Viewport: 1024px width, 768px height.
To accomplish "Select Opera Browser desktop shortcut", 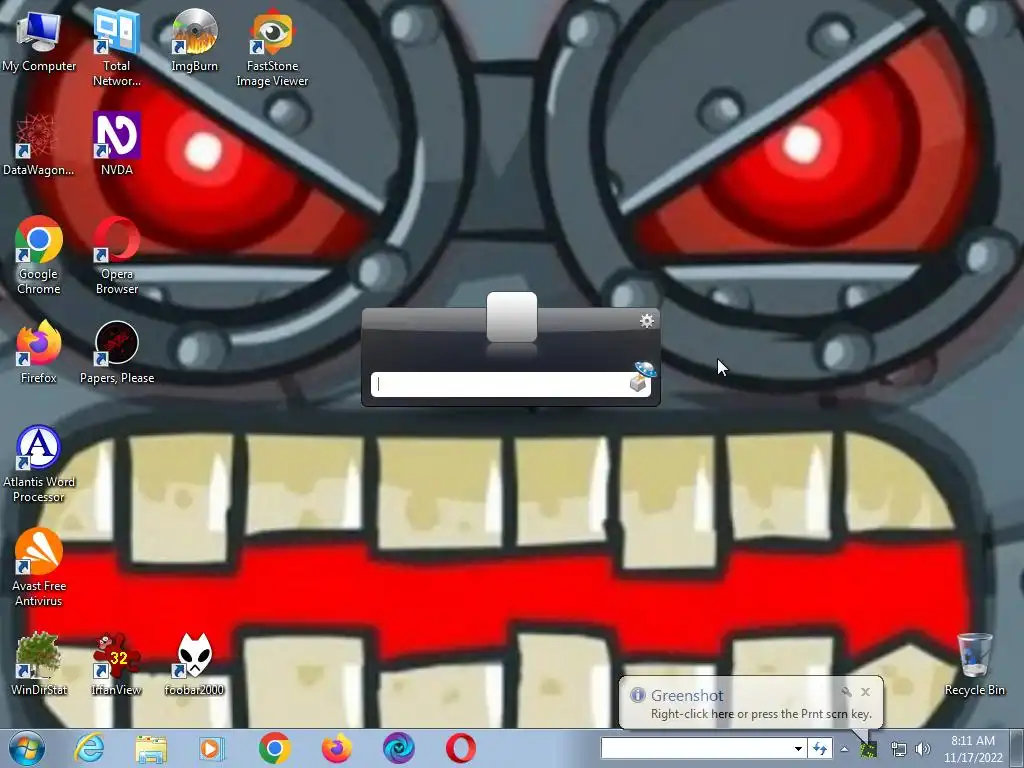I will [116, 256].
